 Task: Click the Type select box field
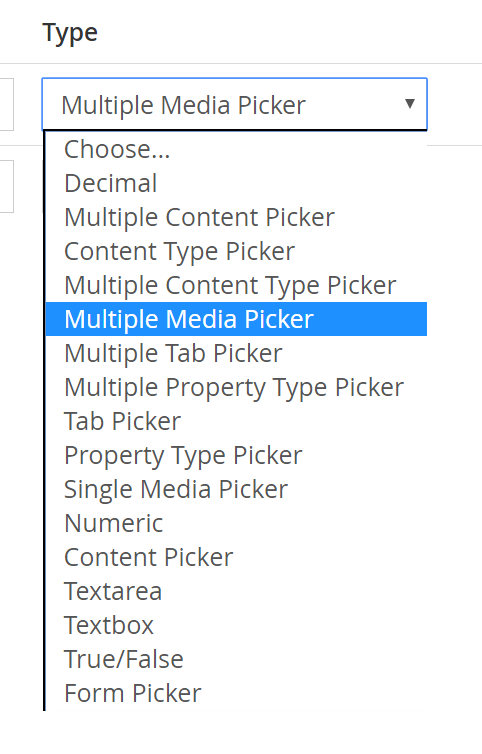point(234,104)
